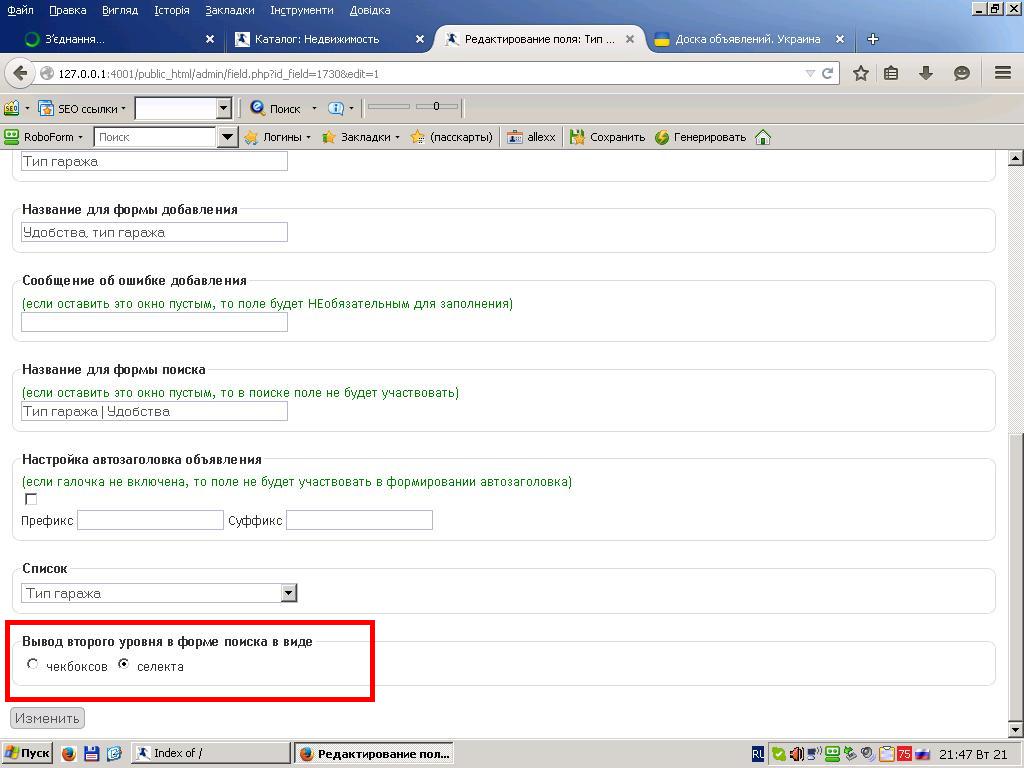Click the Префикс input field
This screenshot has height=768, width=1024.
tap(150, 520)
